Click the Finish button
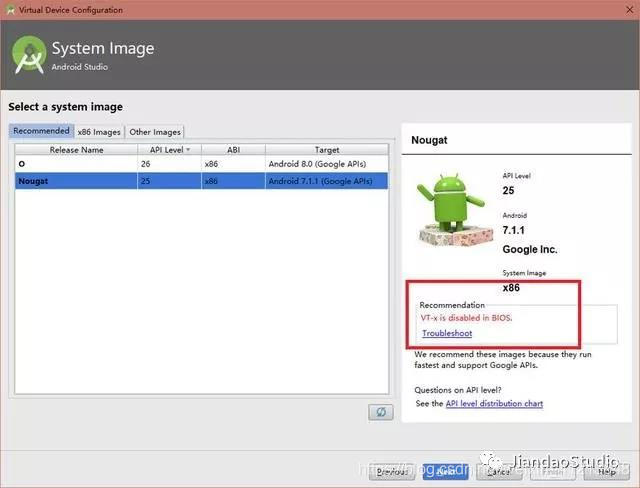 553,472
